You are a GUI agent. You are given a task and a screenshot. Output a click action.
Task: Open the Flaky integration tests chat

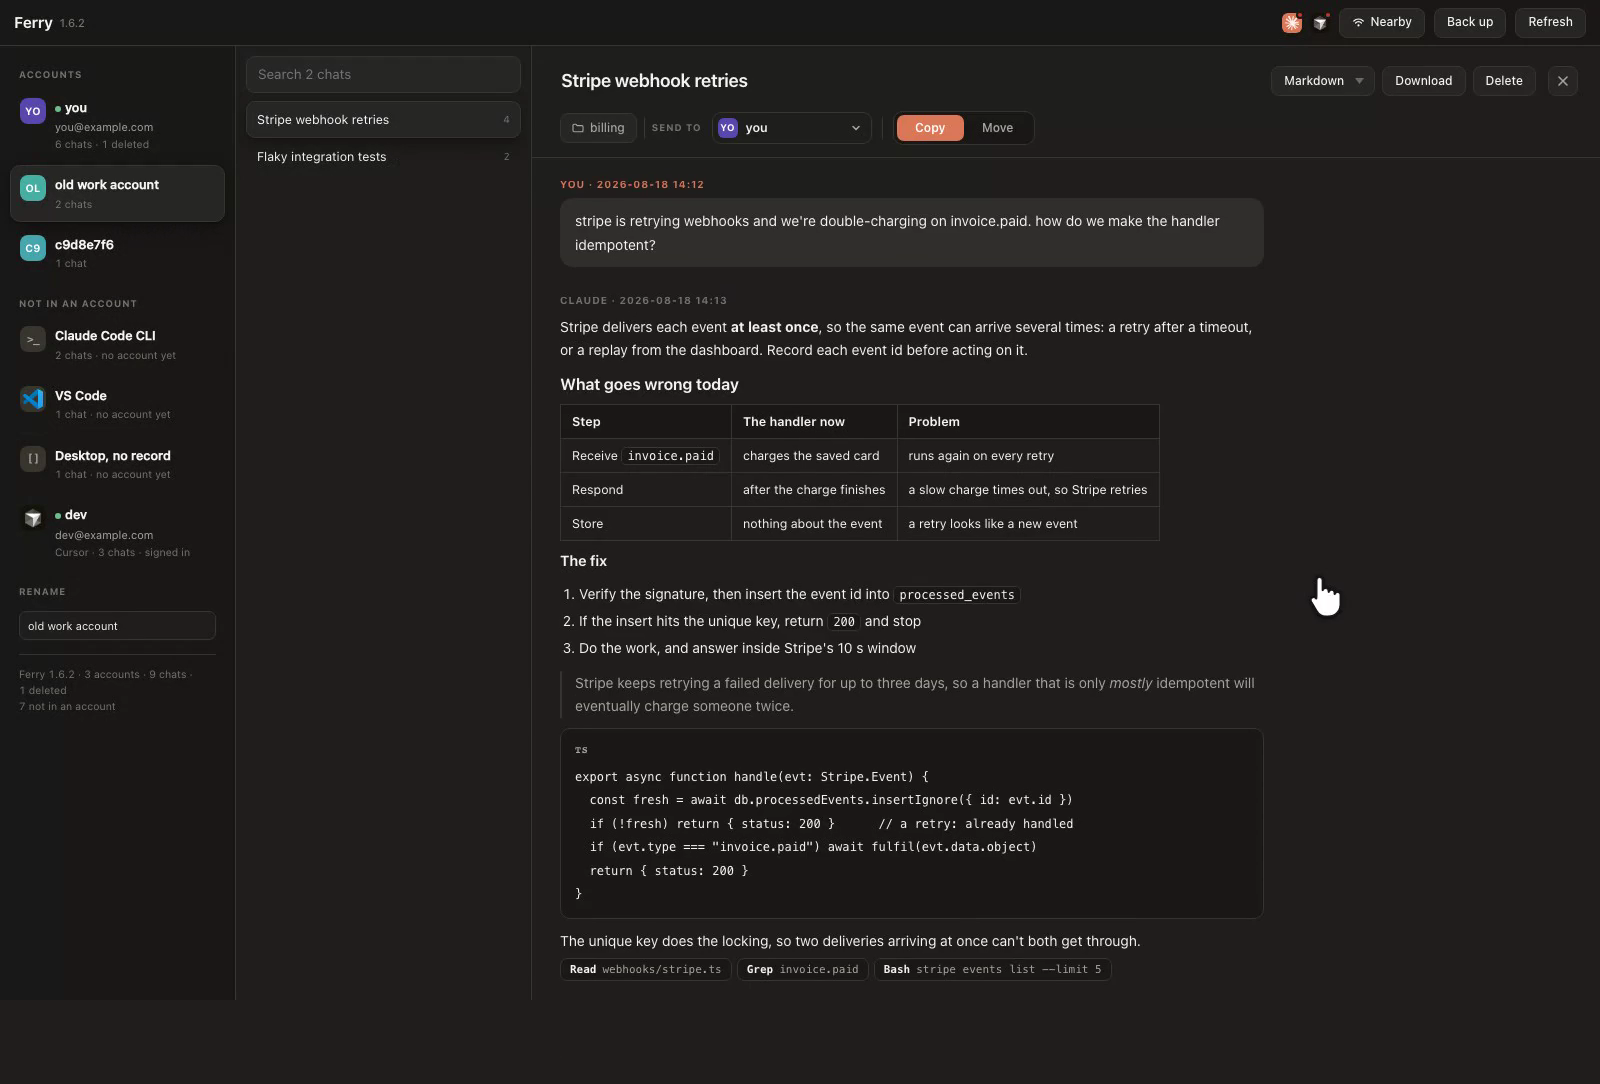(383, 157)
